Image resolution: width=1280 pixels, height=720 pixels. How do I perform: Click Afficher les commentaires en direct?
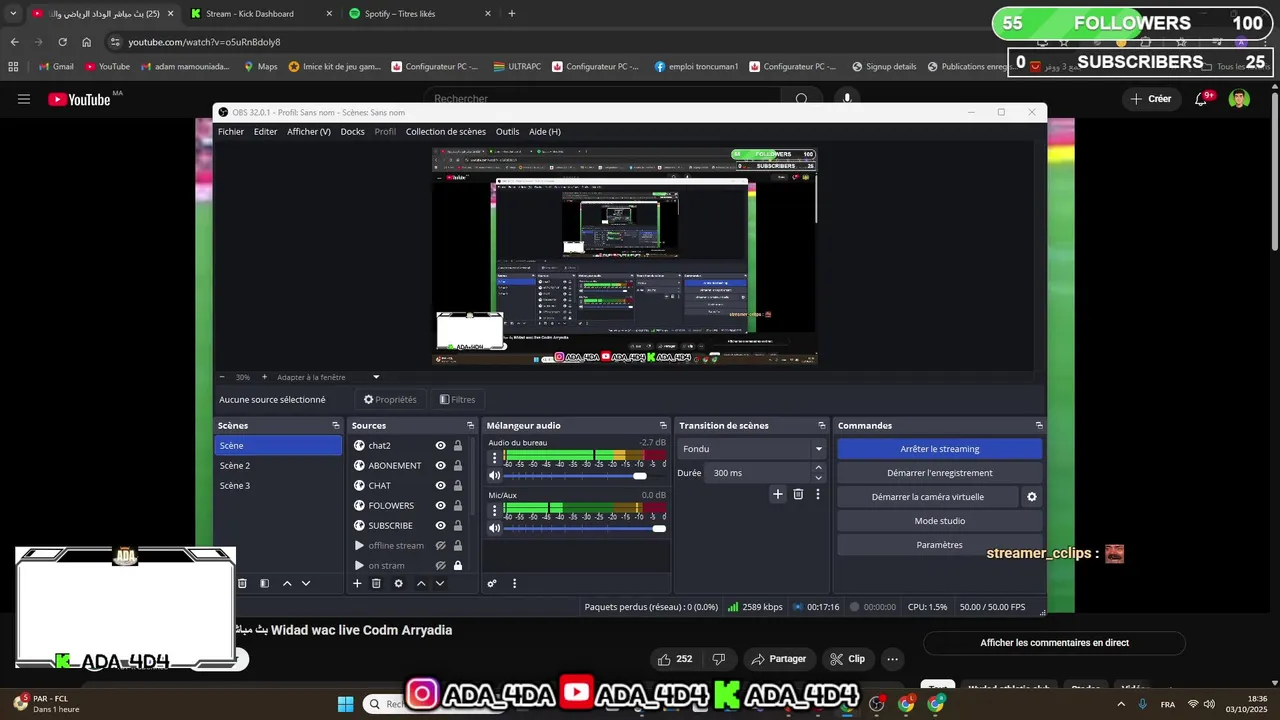pyautogui.click(x=1054, y=643)
